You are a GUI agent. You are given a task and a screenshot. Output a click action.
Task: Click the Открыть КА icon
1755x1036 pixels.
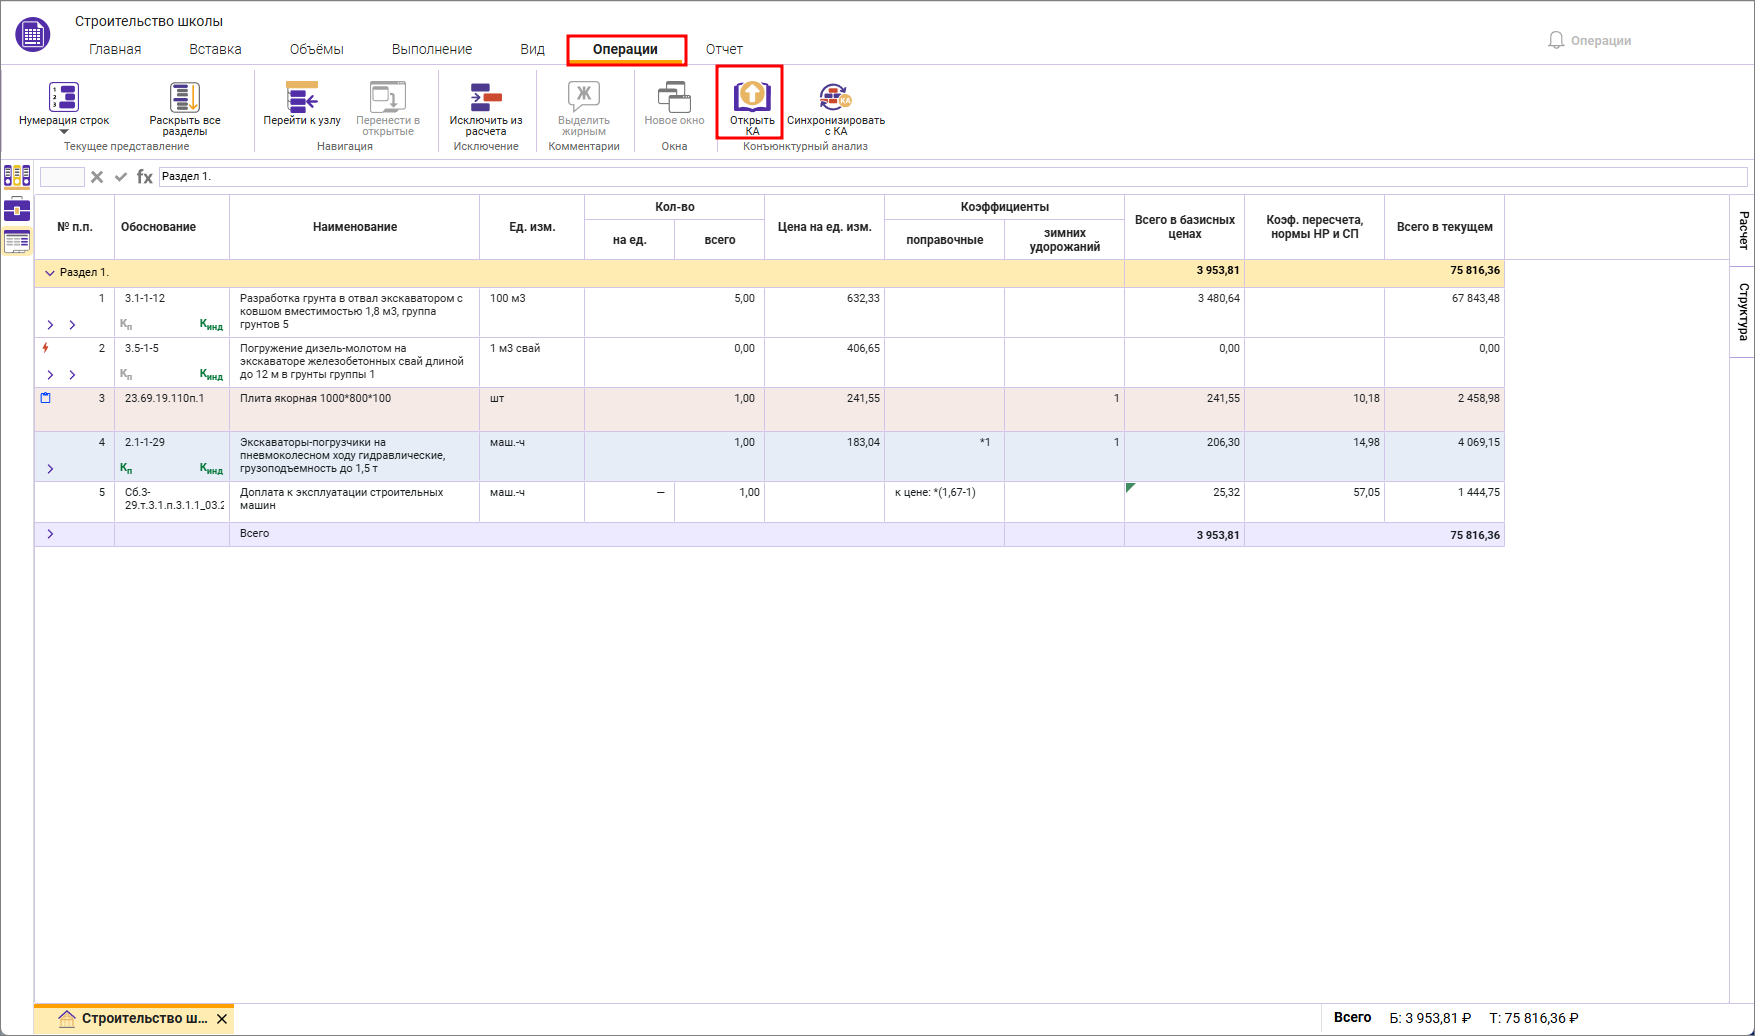point(752,96)
